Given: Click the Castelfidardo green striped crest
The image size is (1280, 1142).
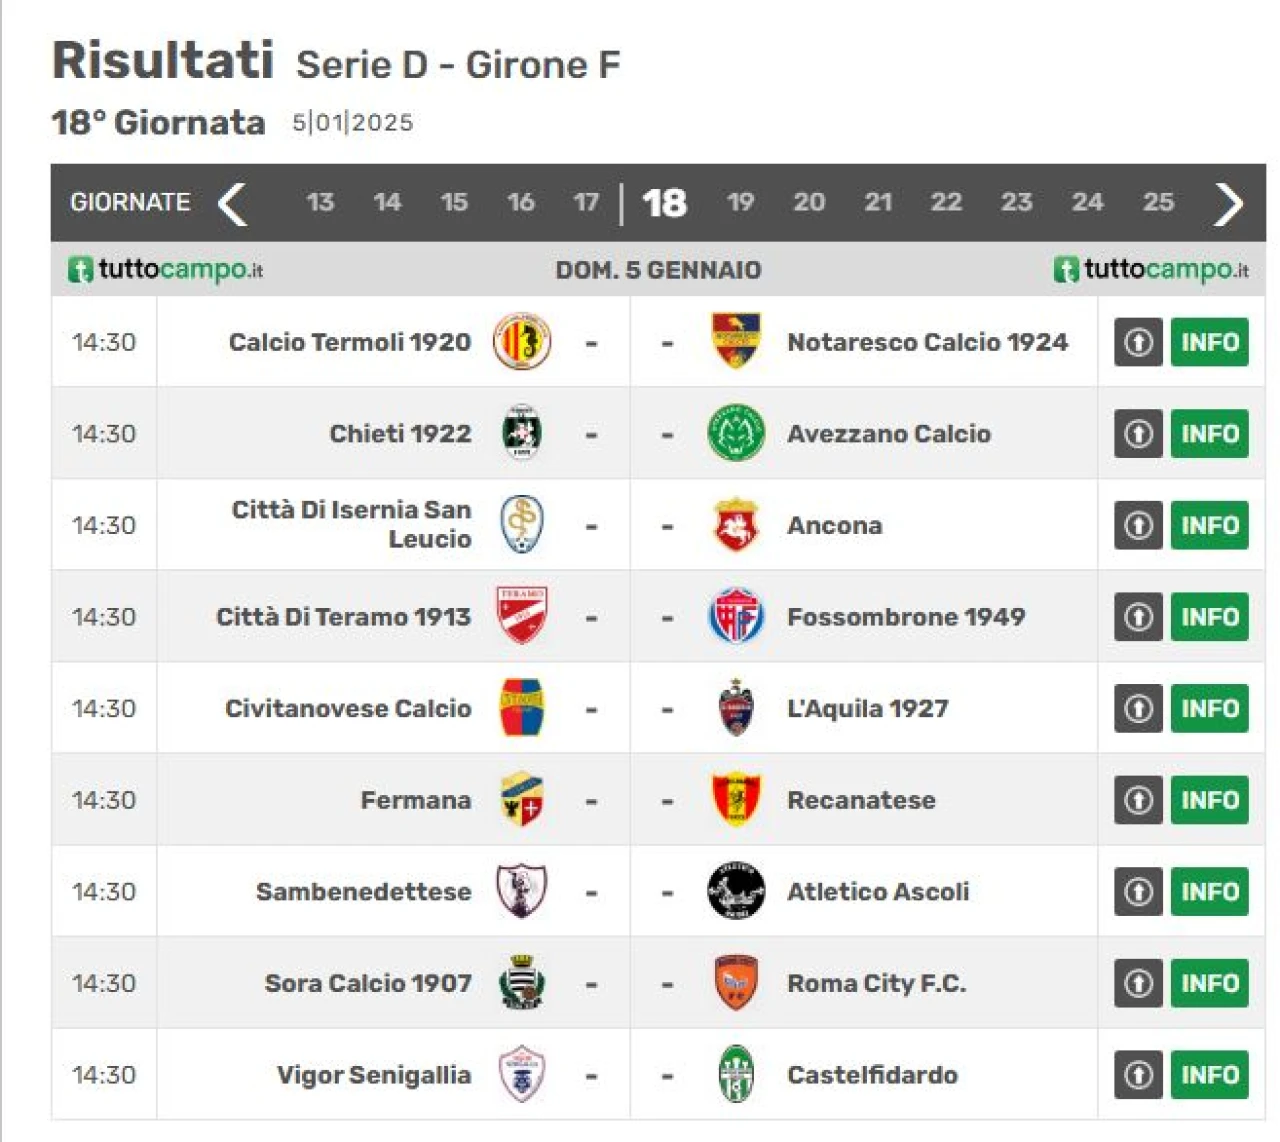Looking at the screenshot, I should pyautogui.click(x=736, y=1074).
